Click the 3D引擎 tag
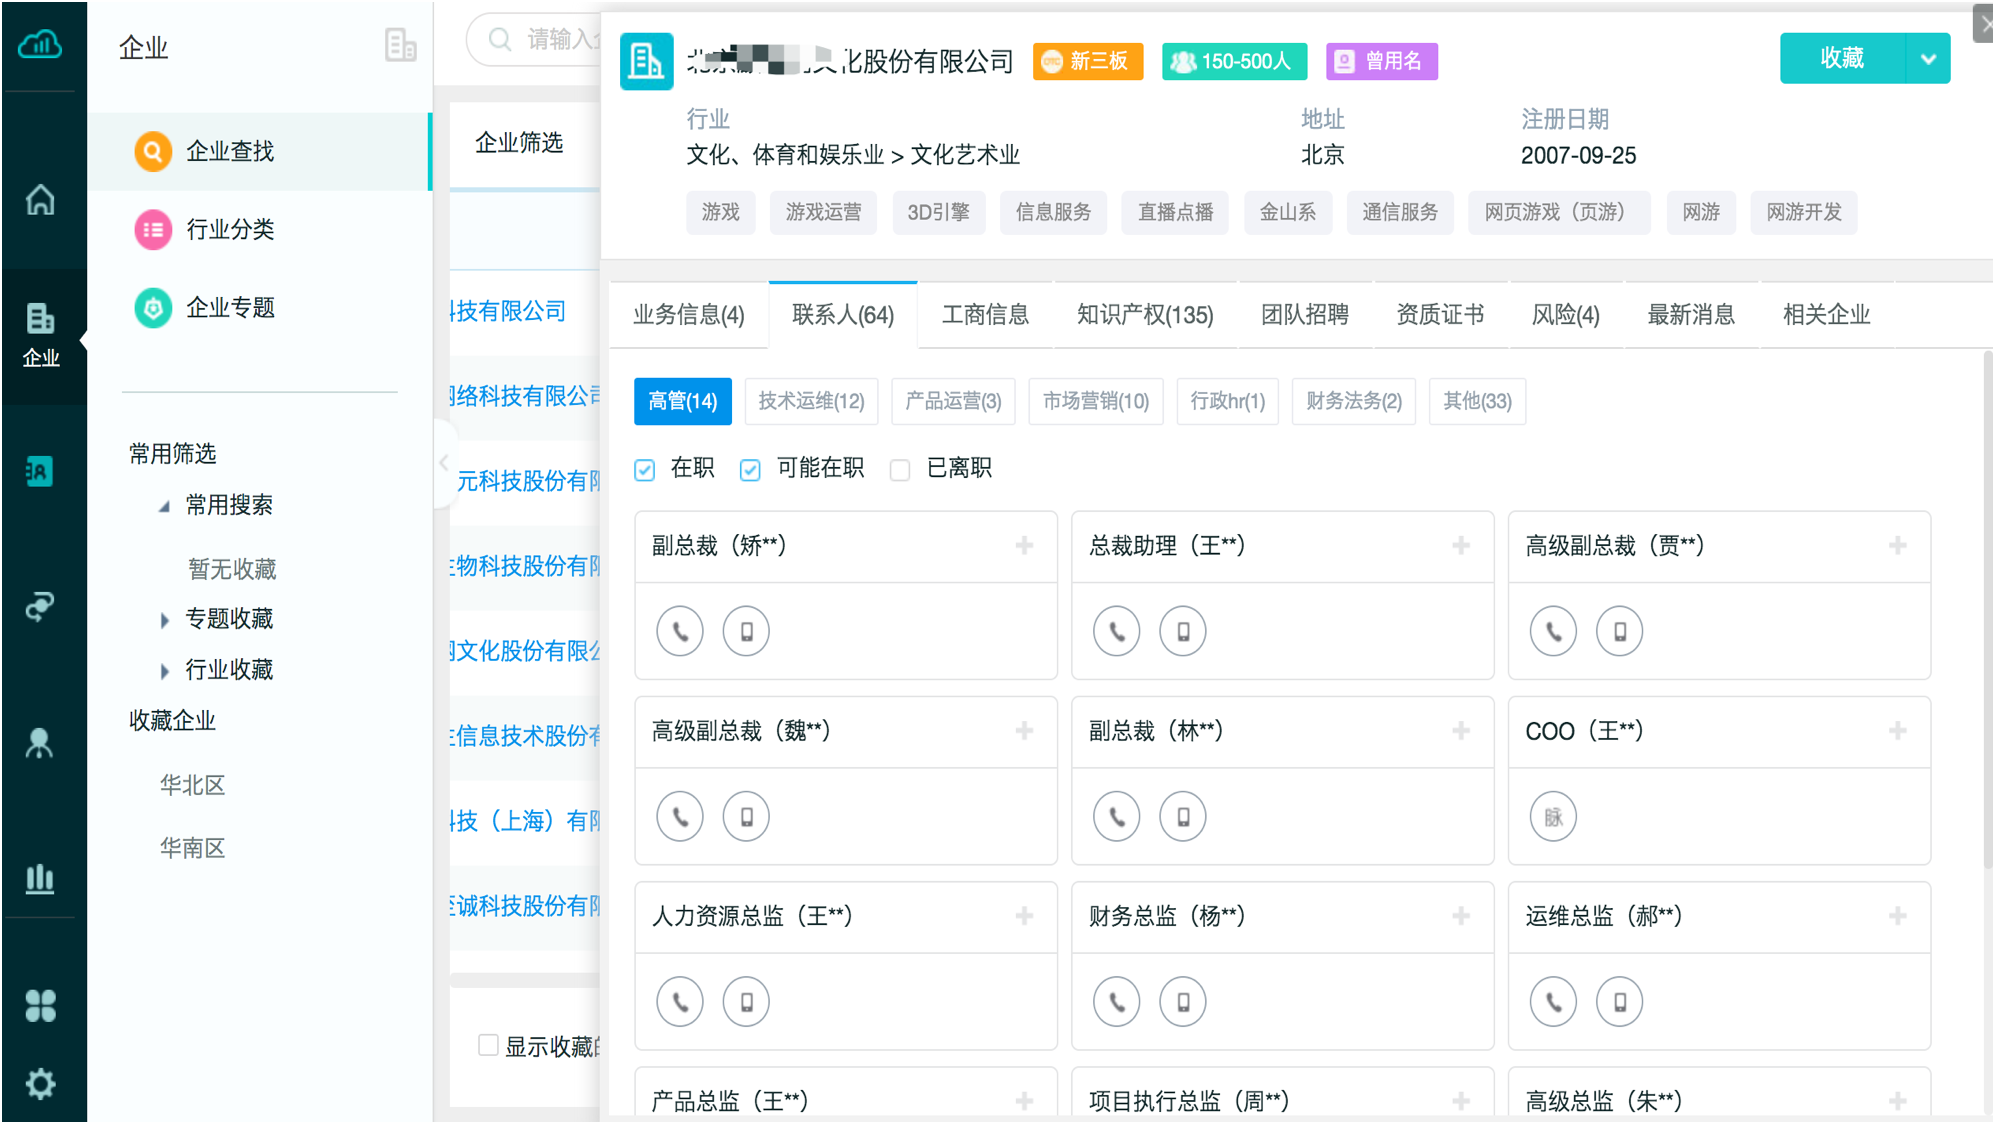The height and width of the screenshot is (1122, 1993). tap(938, 212)
